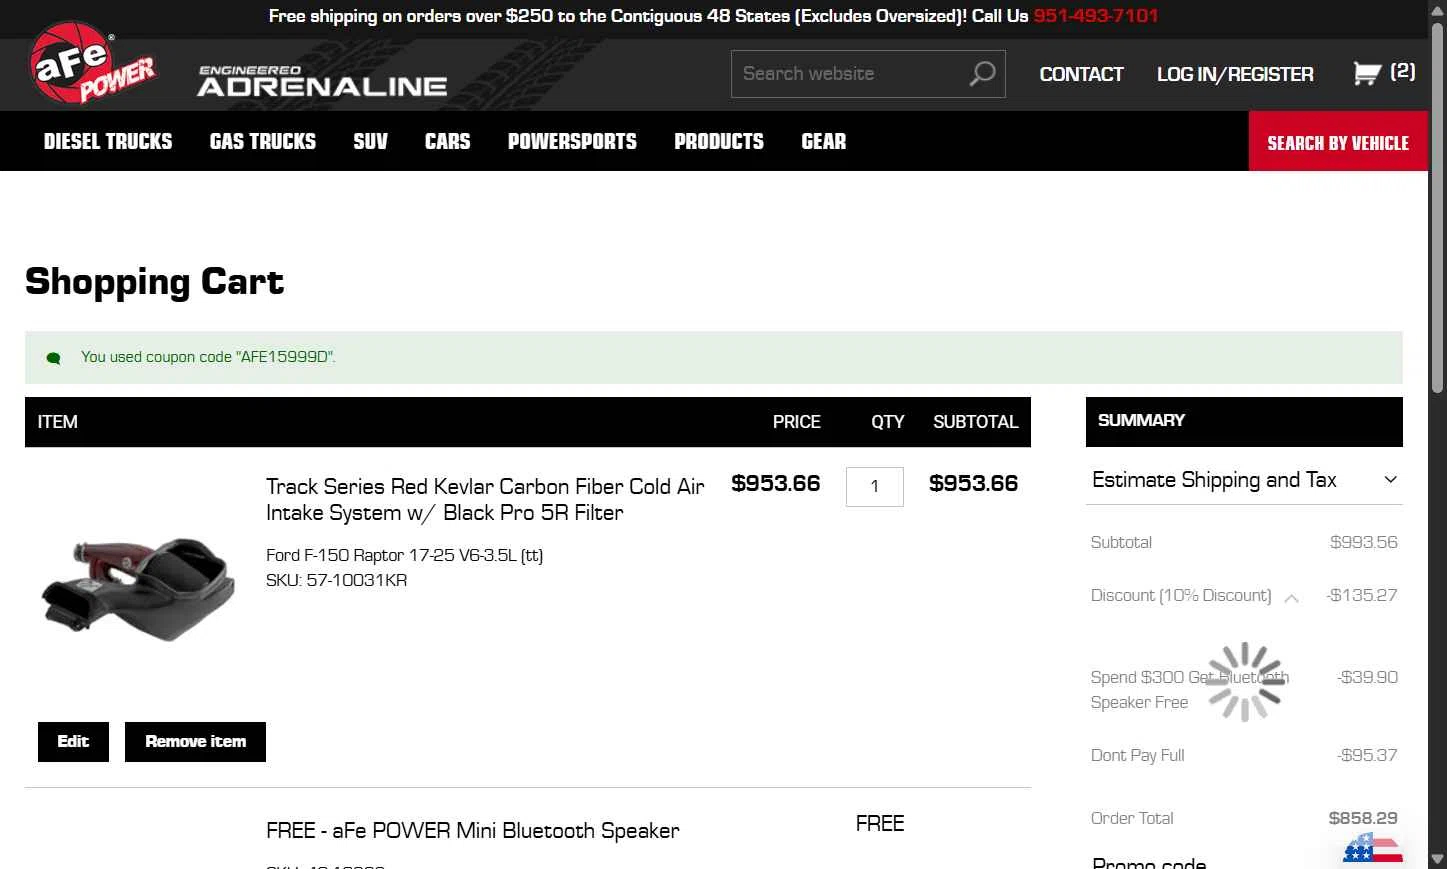Open the Products menu
This screenshot has width=1447, height=869.
click(x=719, y=142)
